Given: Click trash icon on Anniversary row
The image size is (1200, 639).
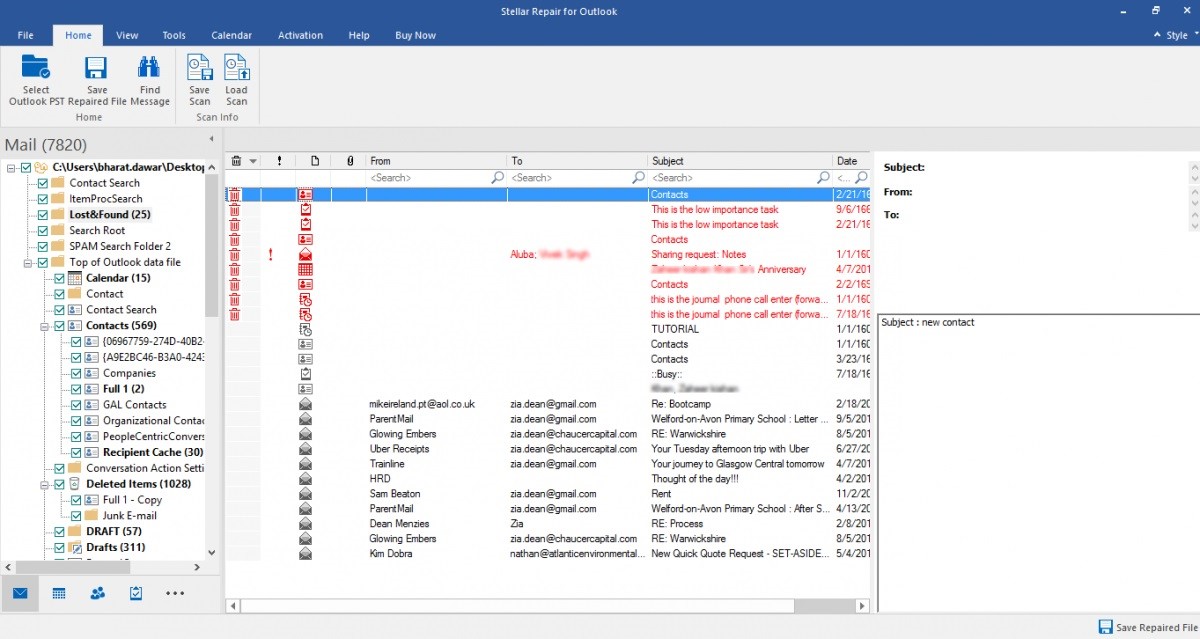Looking at the screenshot, I should (x=234, y=270).
